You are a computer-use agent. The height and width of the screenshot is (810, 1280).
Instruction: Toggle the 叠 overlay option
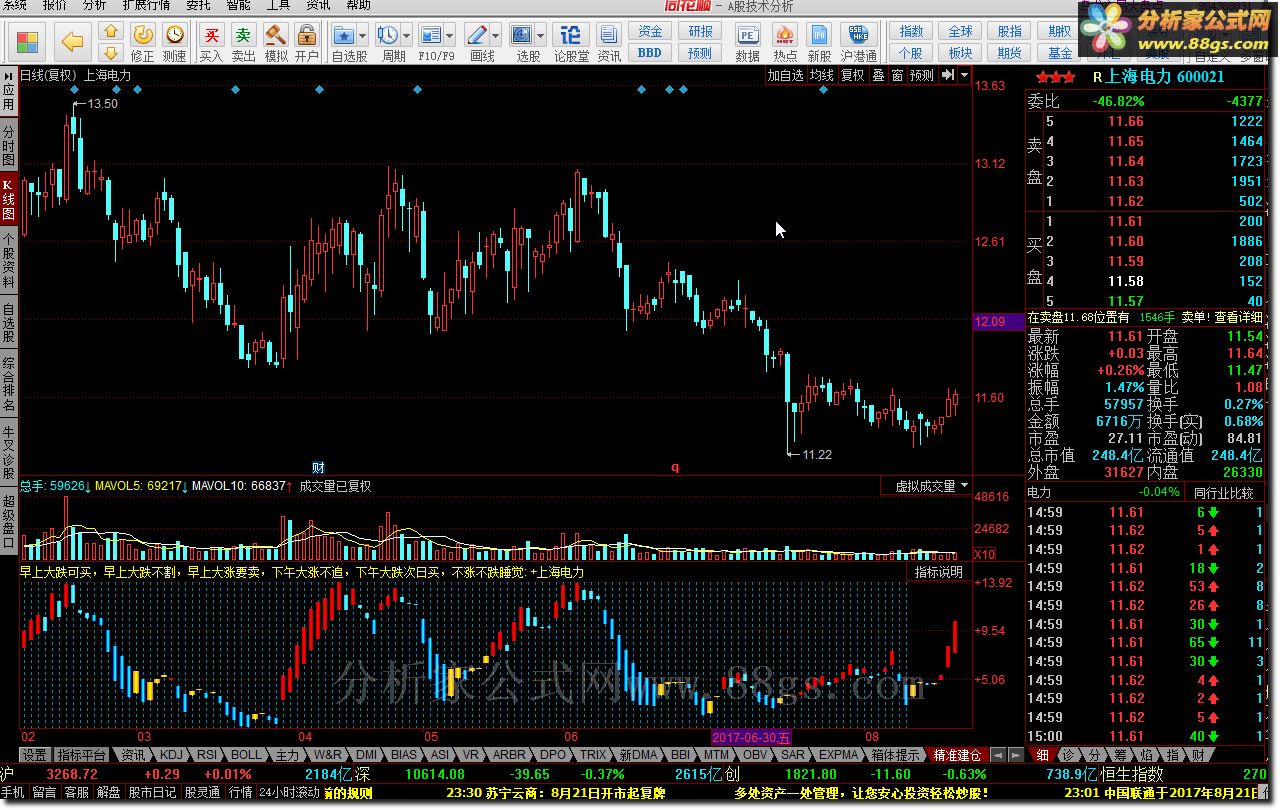point(877,75)
